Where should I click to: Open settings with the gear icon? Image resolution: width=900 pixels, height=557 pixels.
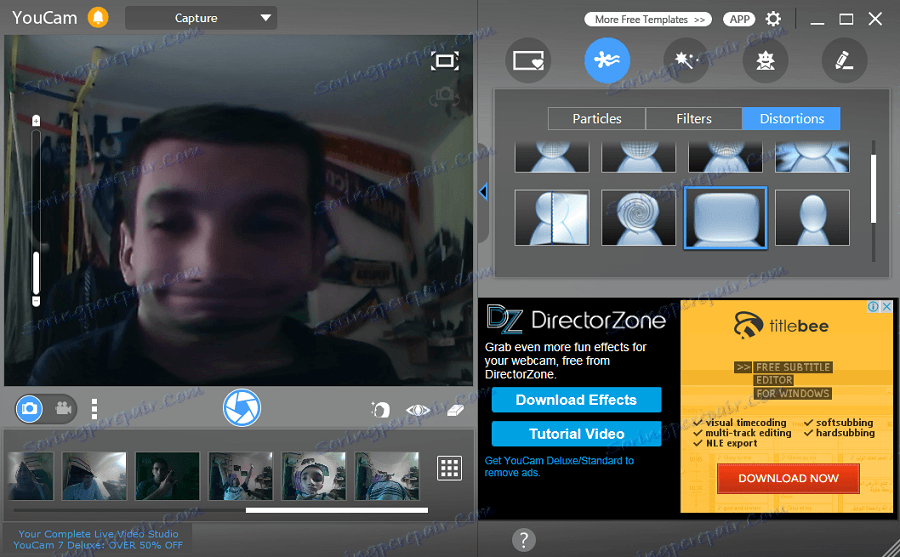click(773, 19)
